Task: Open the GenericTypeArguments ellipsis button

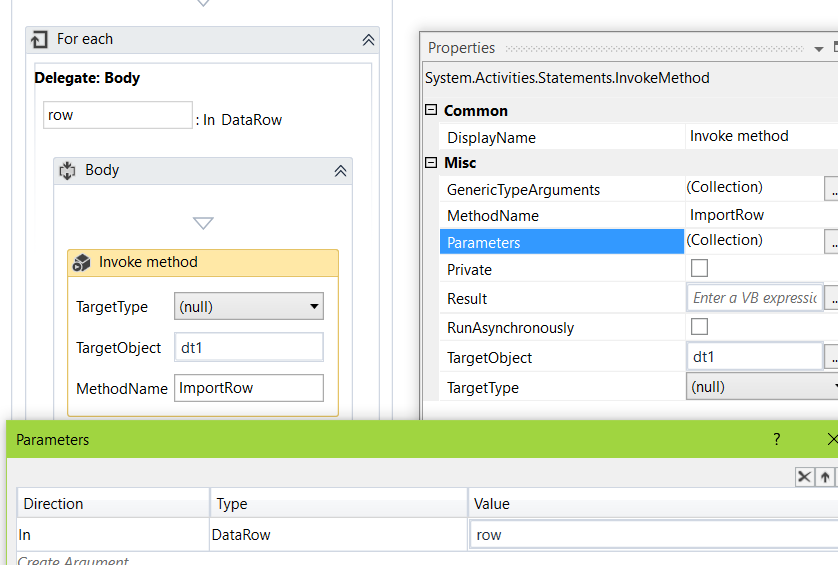Action: click(x=831, y=189)
